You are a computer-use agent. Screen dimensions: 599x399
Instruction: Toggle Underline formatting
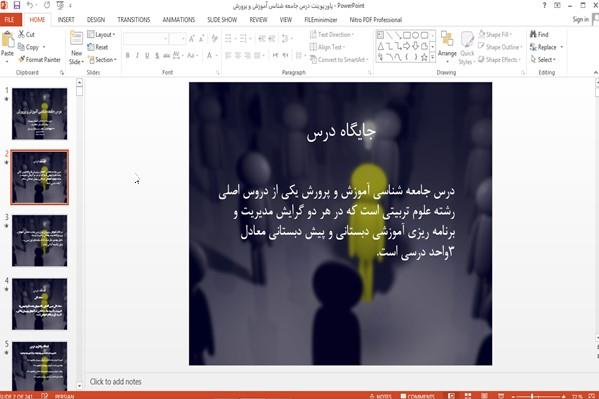coord(147,55)
